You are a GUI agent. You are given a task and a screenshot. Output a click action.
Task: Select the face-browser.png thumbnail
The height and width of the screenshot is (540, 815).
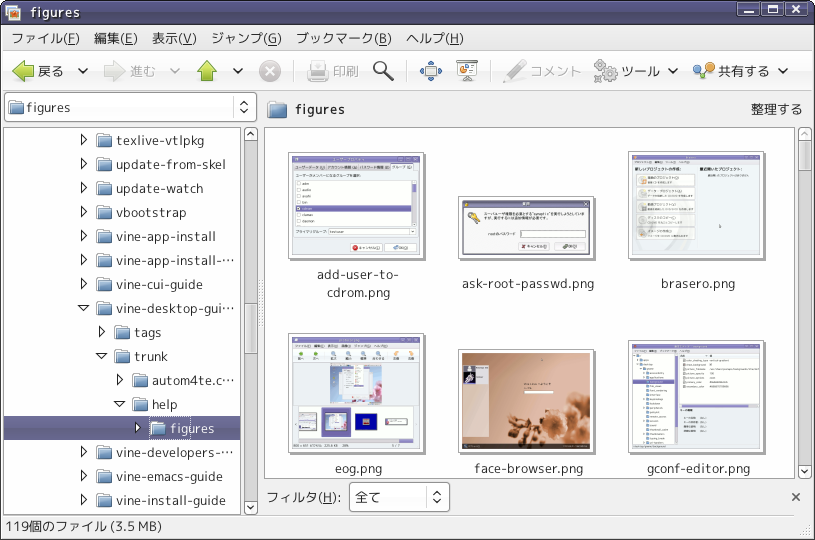click(527, 402)
